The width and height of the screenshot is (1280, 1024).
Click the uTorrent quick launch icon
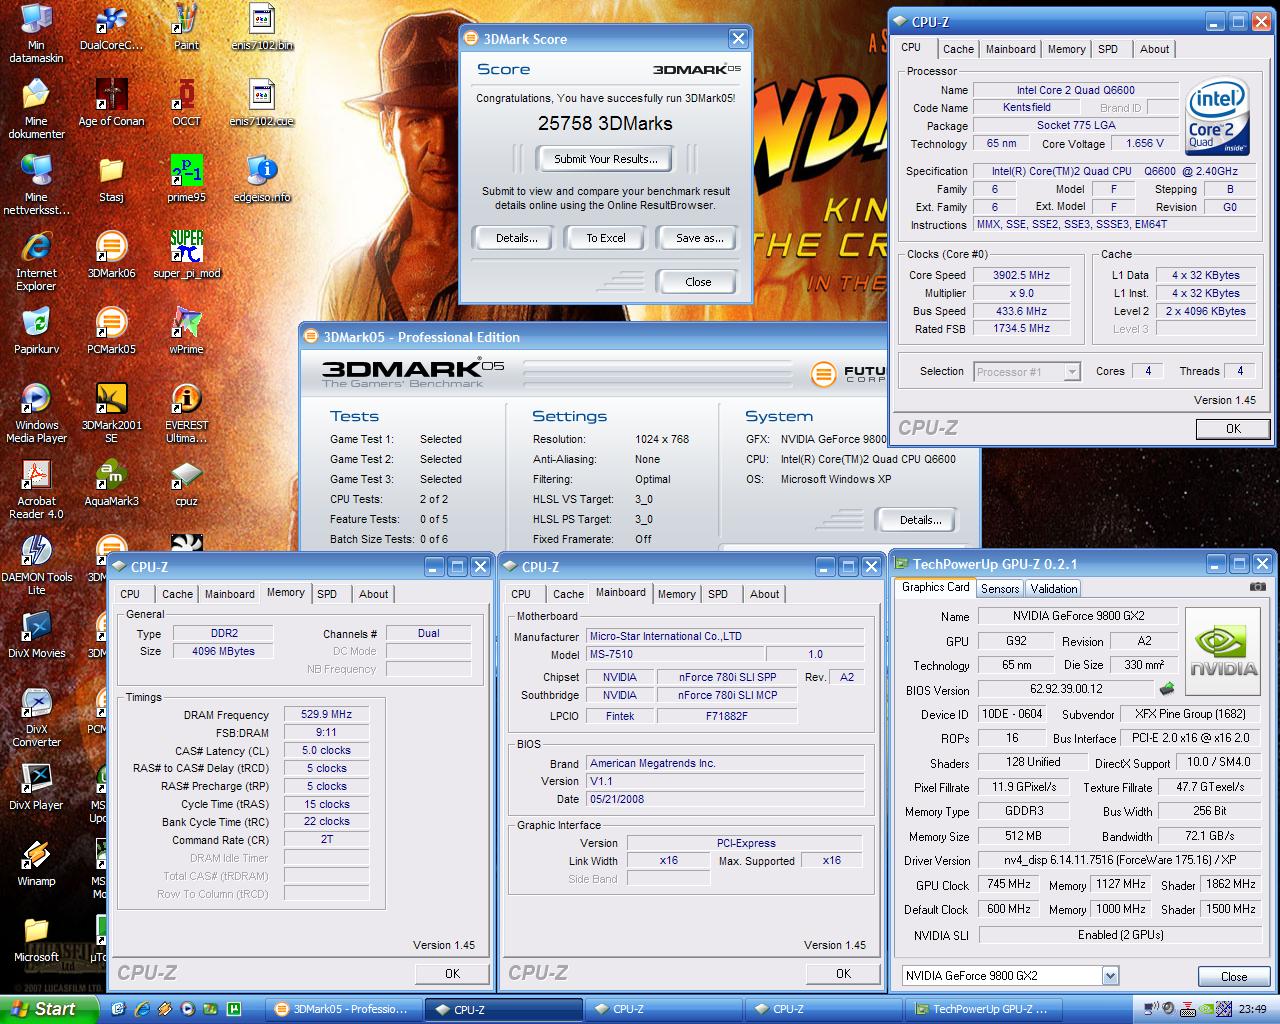click(232, 1009)
